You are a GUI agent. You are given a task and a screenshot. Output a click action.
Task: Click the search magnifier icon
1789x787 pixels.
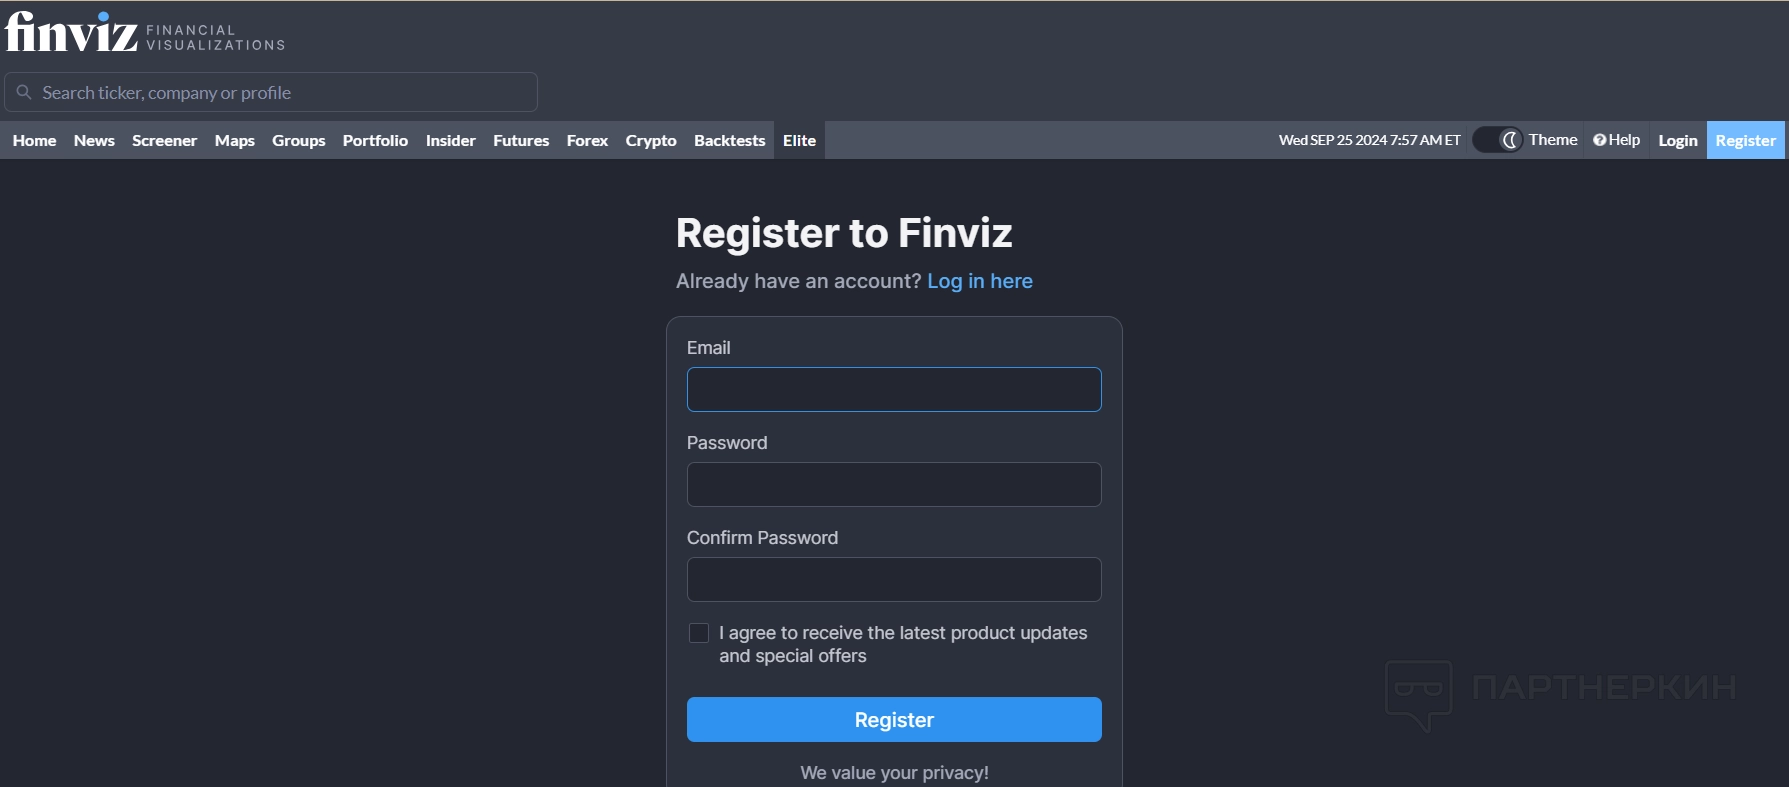[x=24, y=92]
